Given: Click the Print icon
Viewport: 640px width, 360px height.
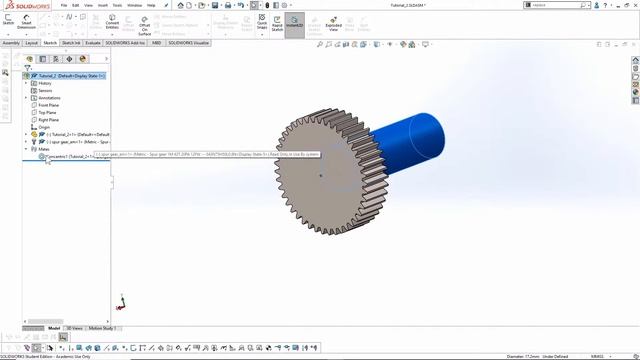Looking at the screenshot, I should pos(228,5).
